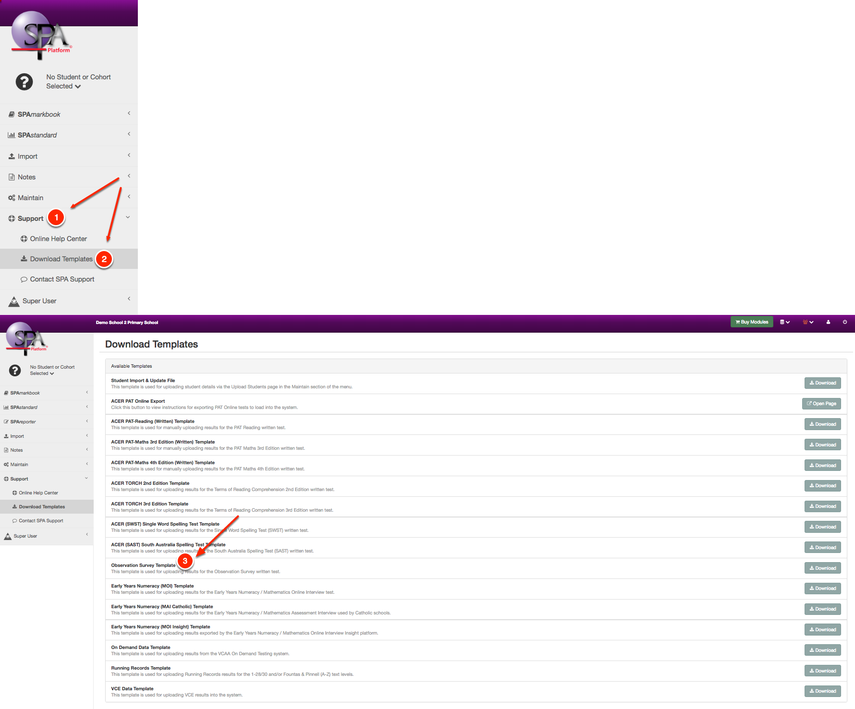The image size is (855, 709).
Task: Click the Import upload icon in sidebar
Action: coord(14,155)
